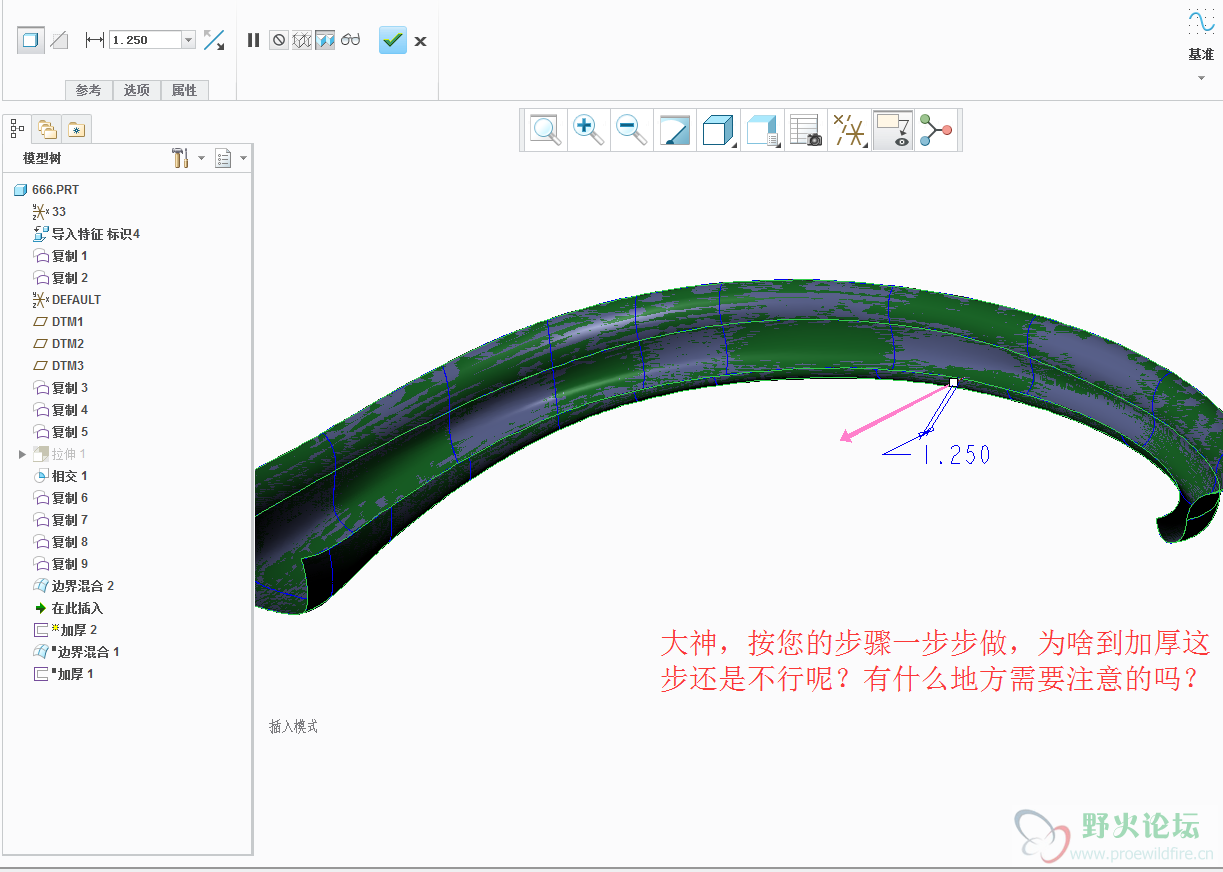Select the DEFAULT coordinate system
The height and width of the screenshot is (872, 1223).
pyautogui.click(x=76, y=300)
